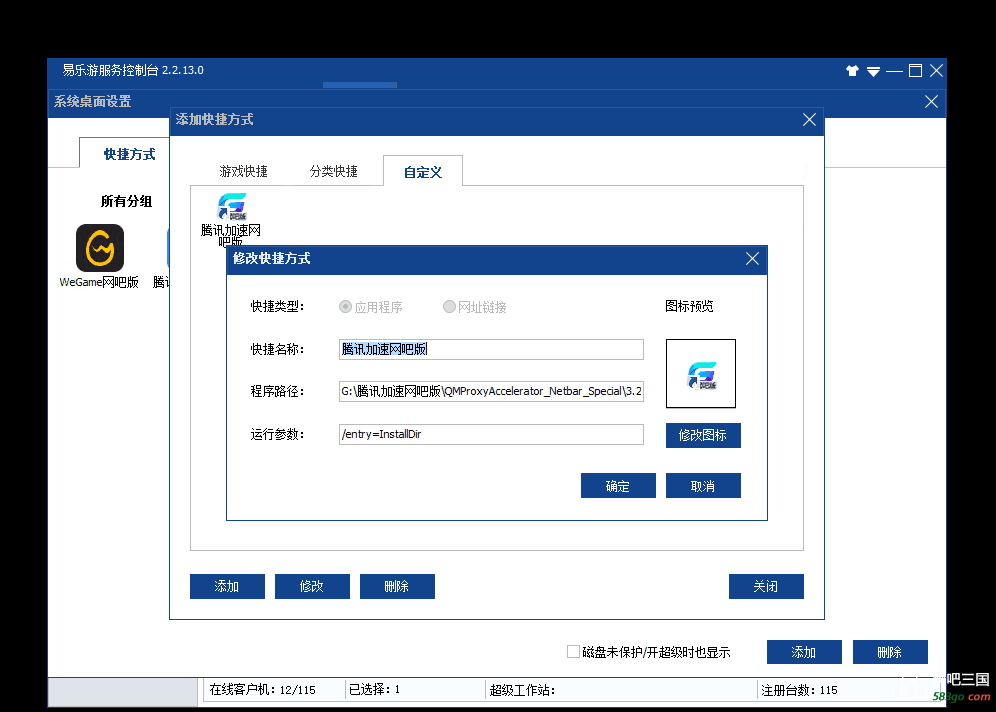
Task: Open the 游戏快捷 tab
Action: pos(243,171)
